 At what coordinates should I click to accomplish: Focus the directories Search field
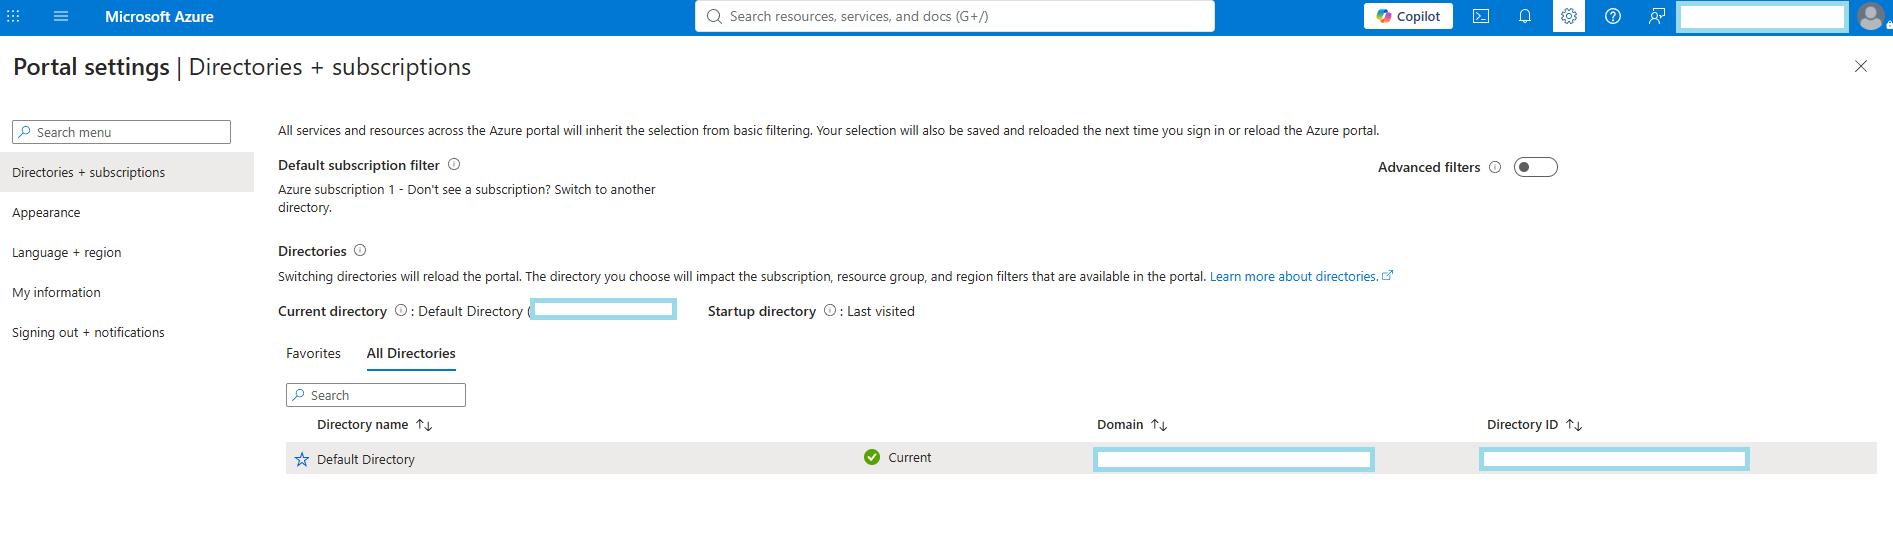coord(376,395)
